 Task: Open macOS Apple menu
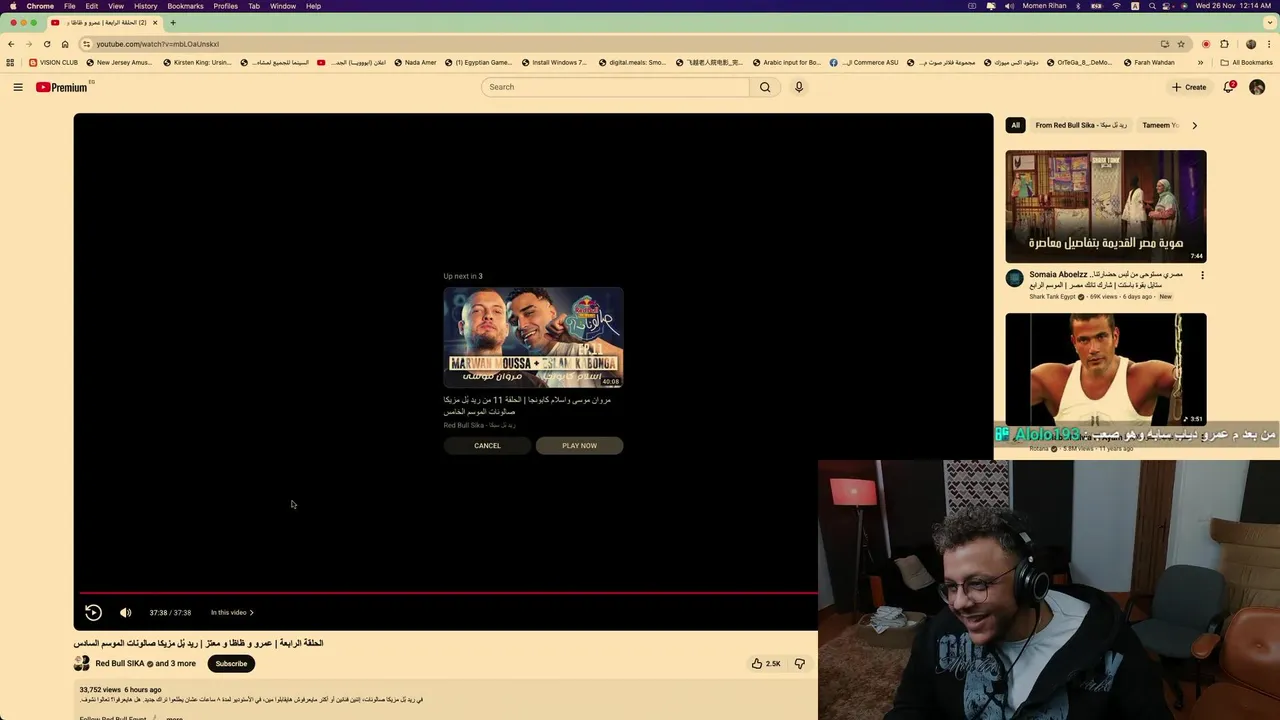13,6
